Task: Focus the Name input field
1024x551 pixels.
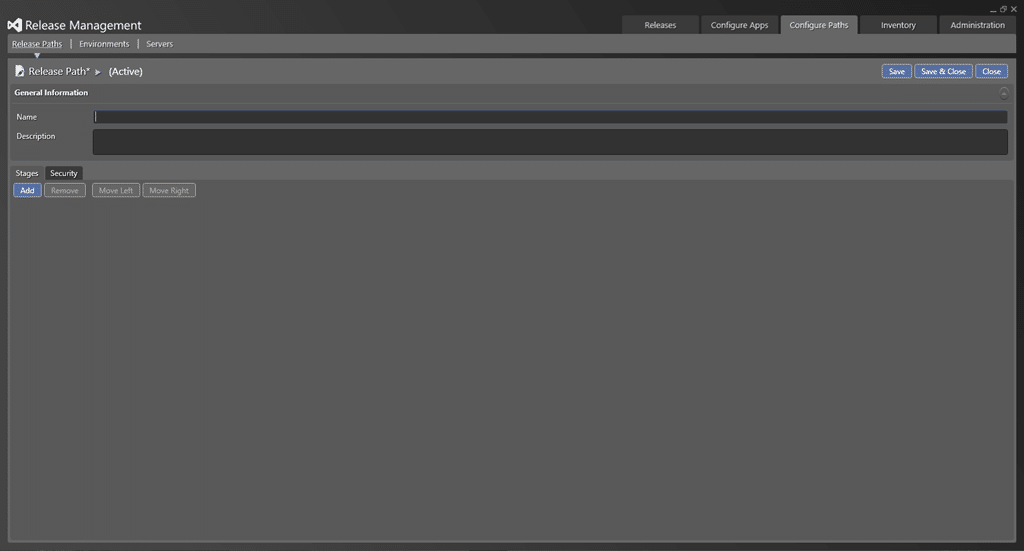Action: point(550,117)
